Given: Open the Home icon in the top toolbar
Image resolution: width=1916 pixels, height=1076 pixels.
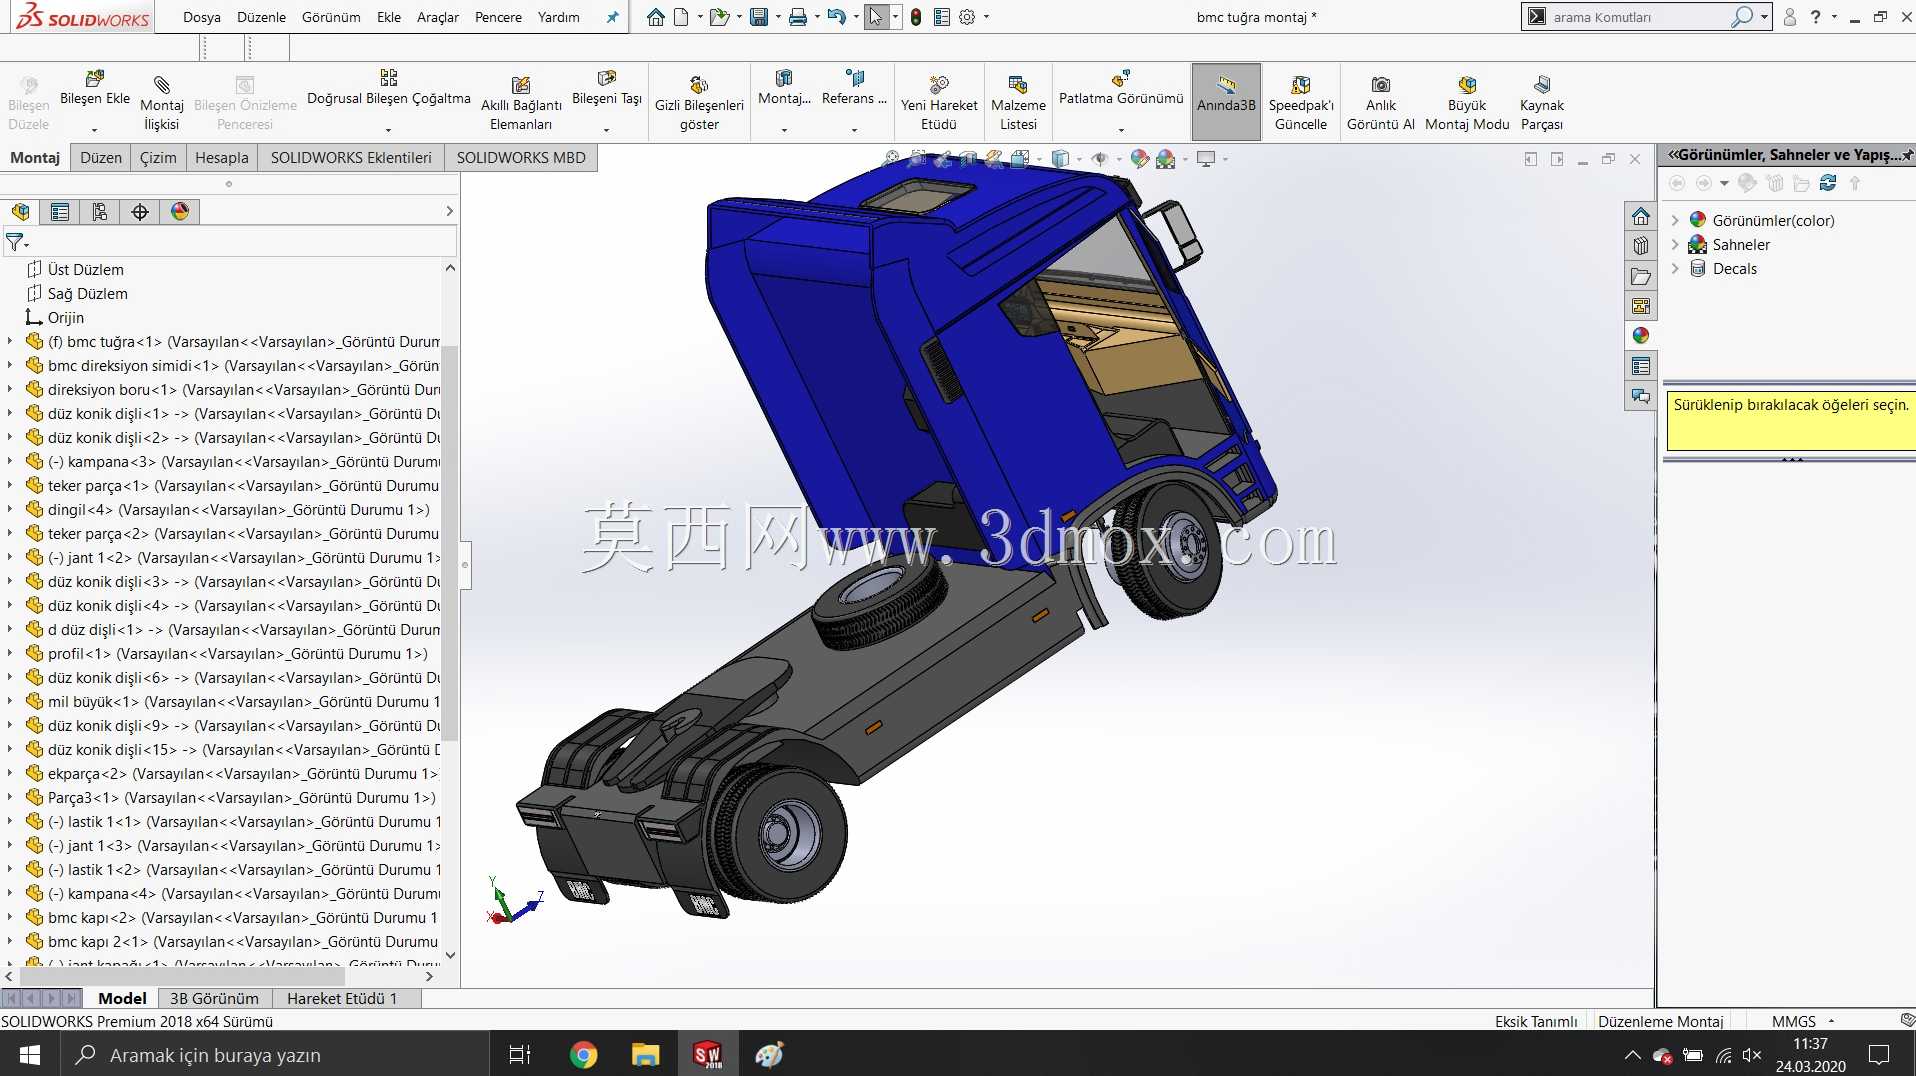Looking at the screenshot, I should click(655, 17).
